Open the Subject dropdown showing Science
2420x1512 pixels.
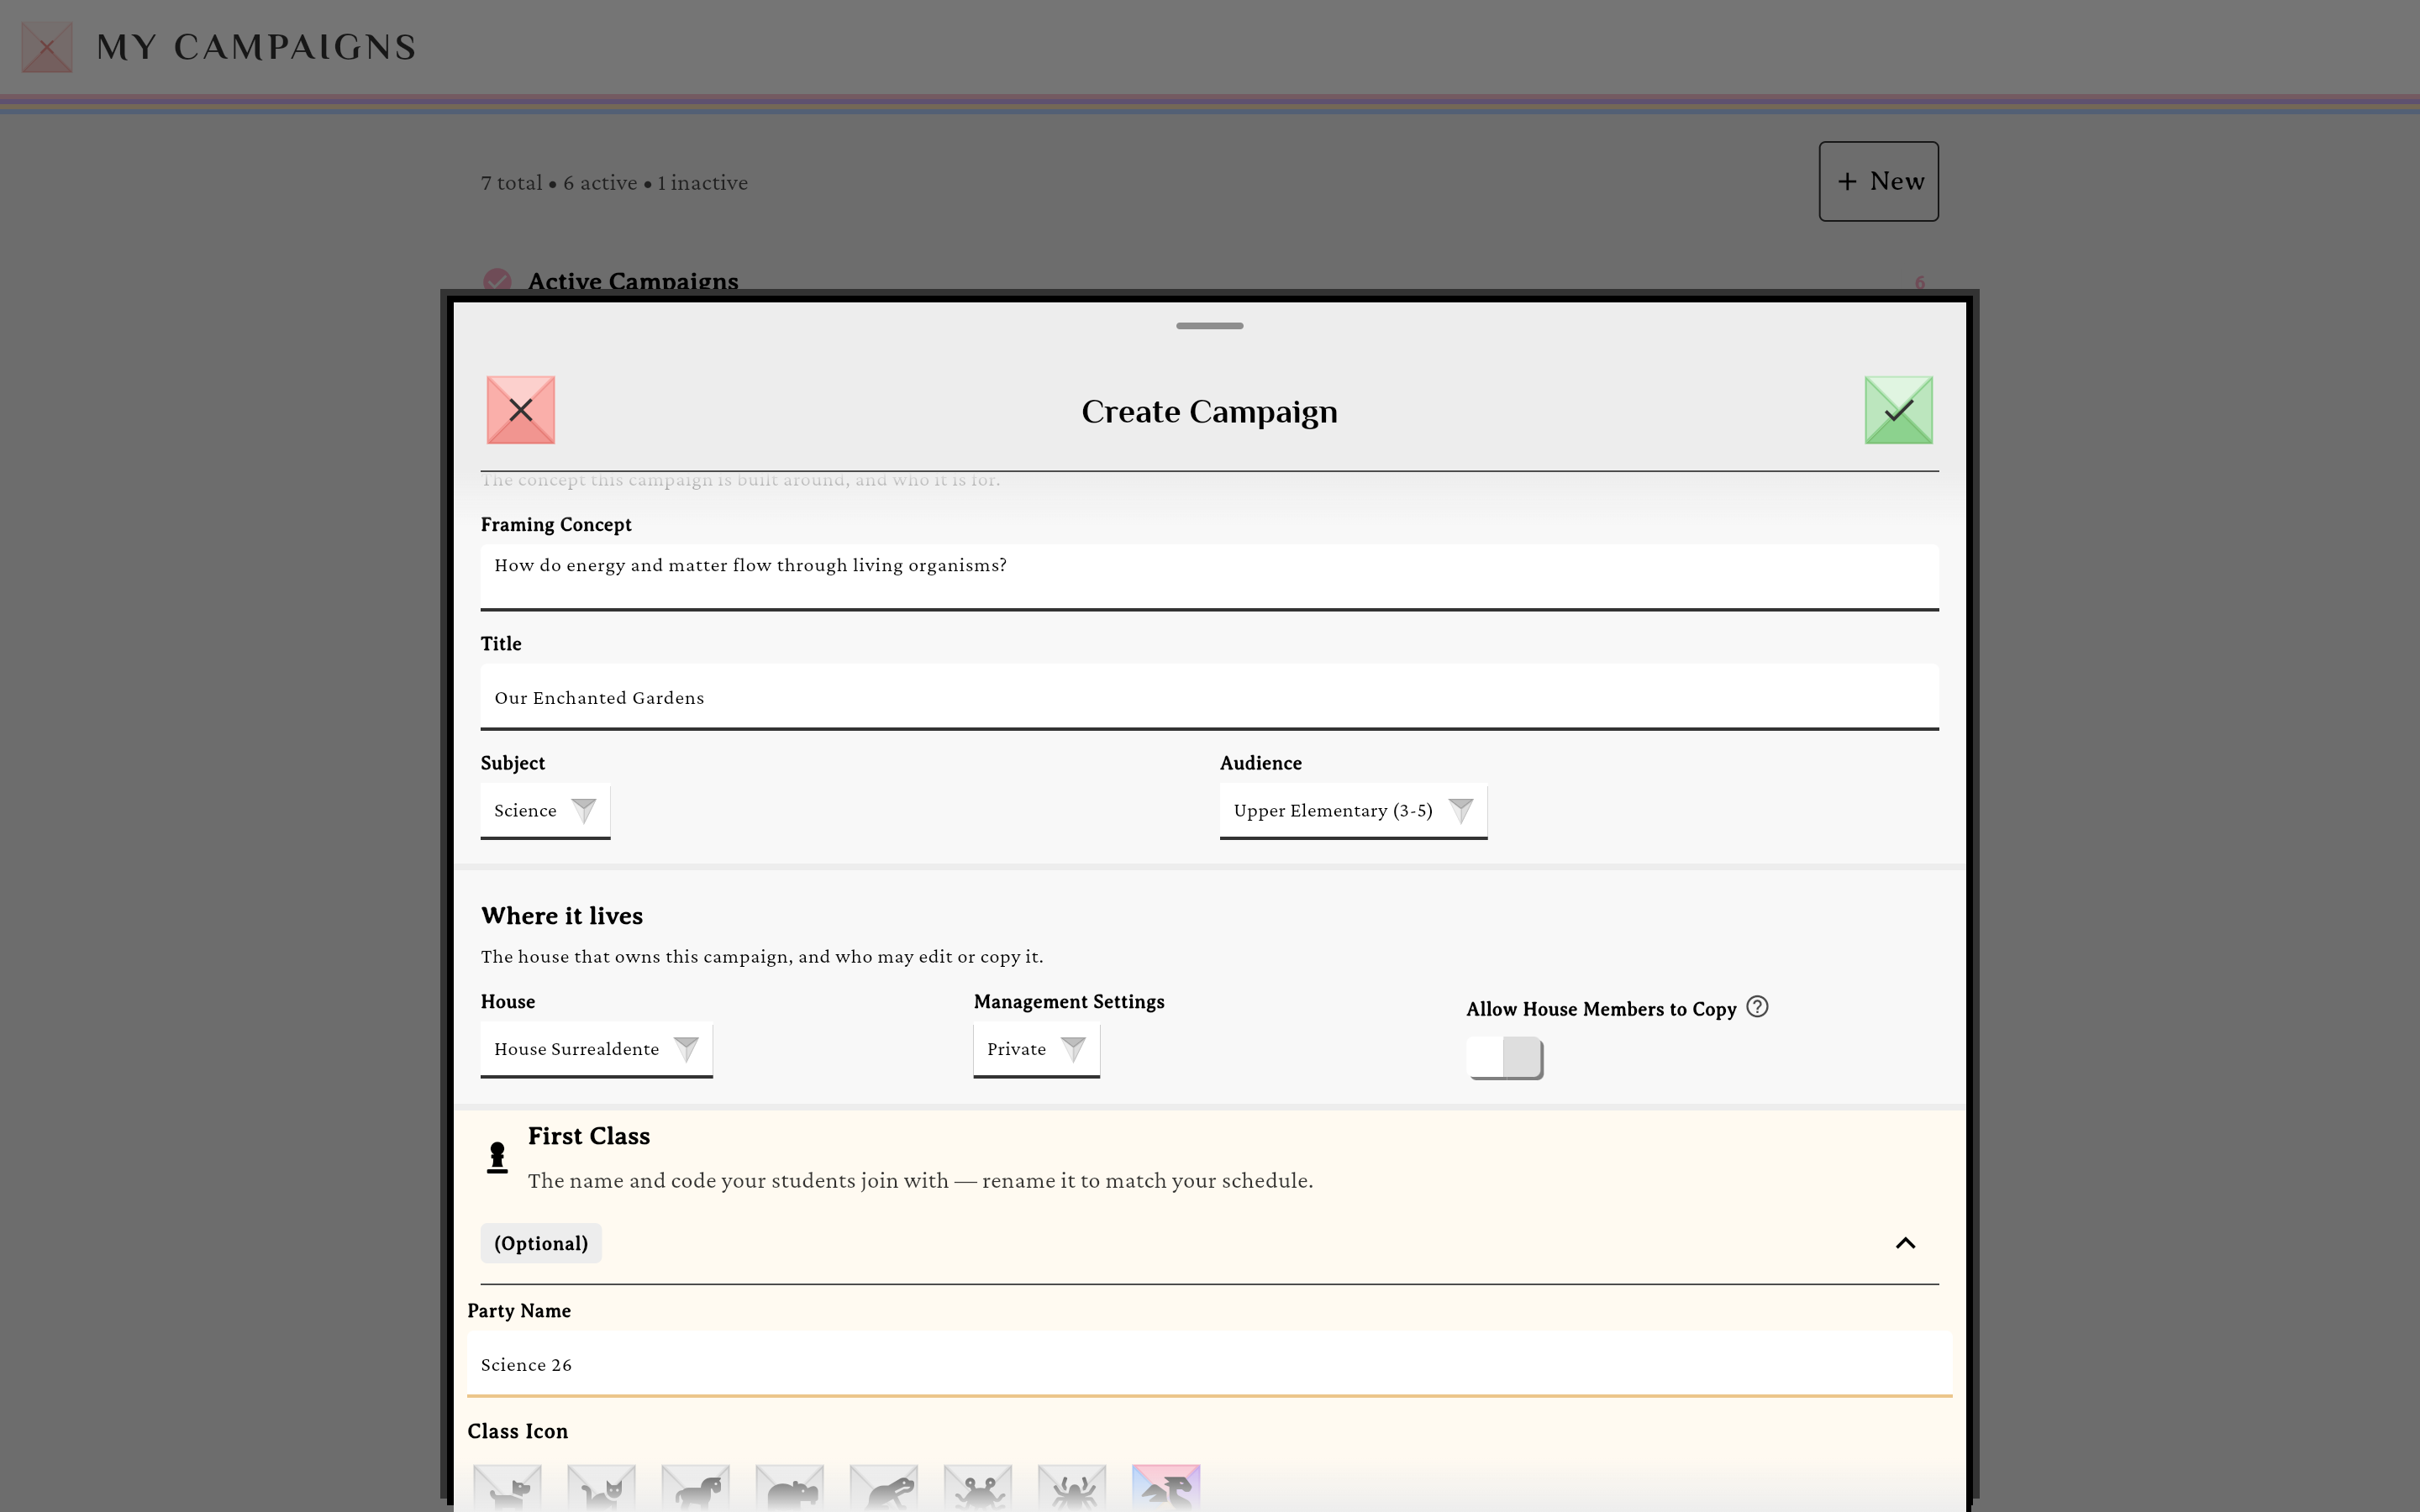(x=545, y=811)
